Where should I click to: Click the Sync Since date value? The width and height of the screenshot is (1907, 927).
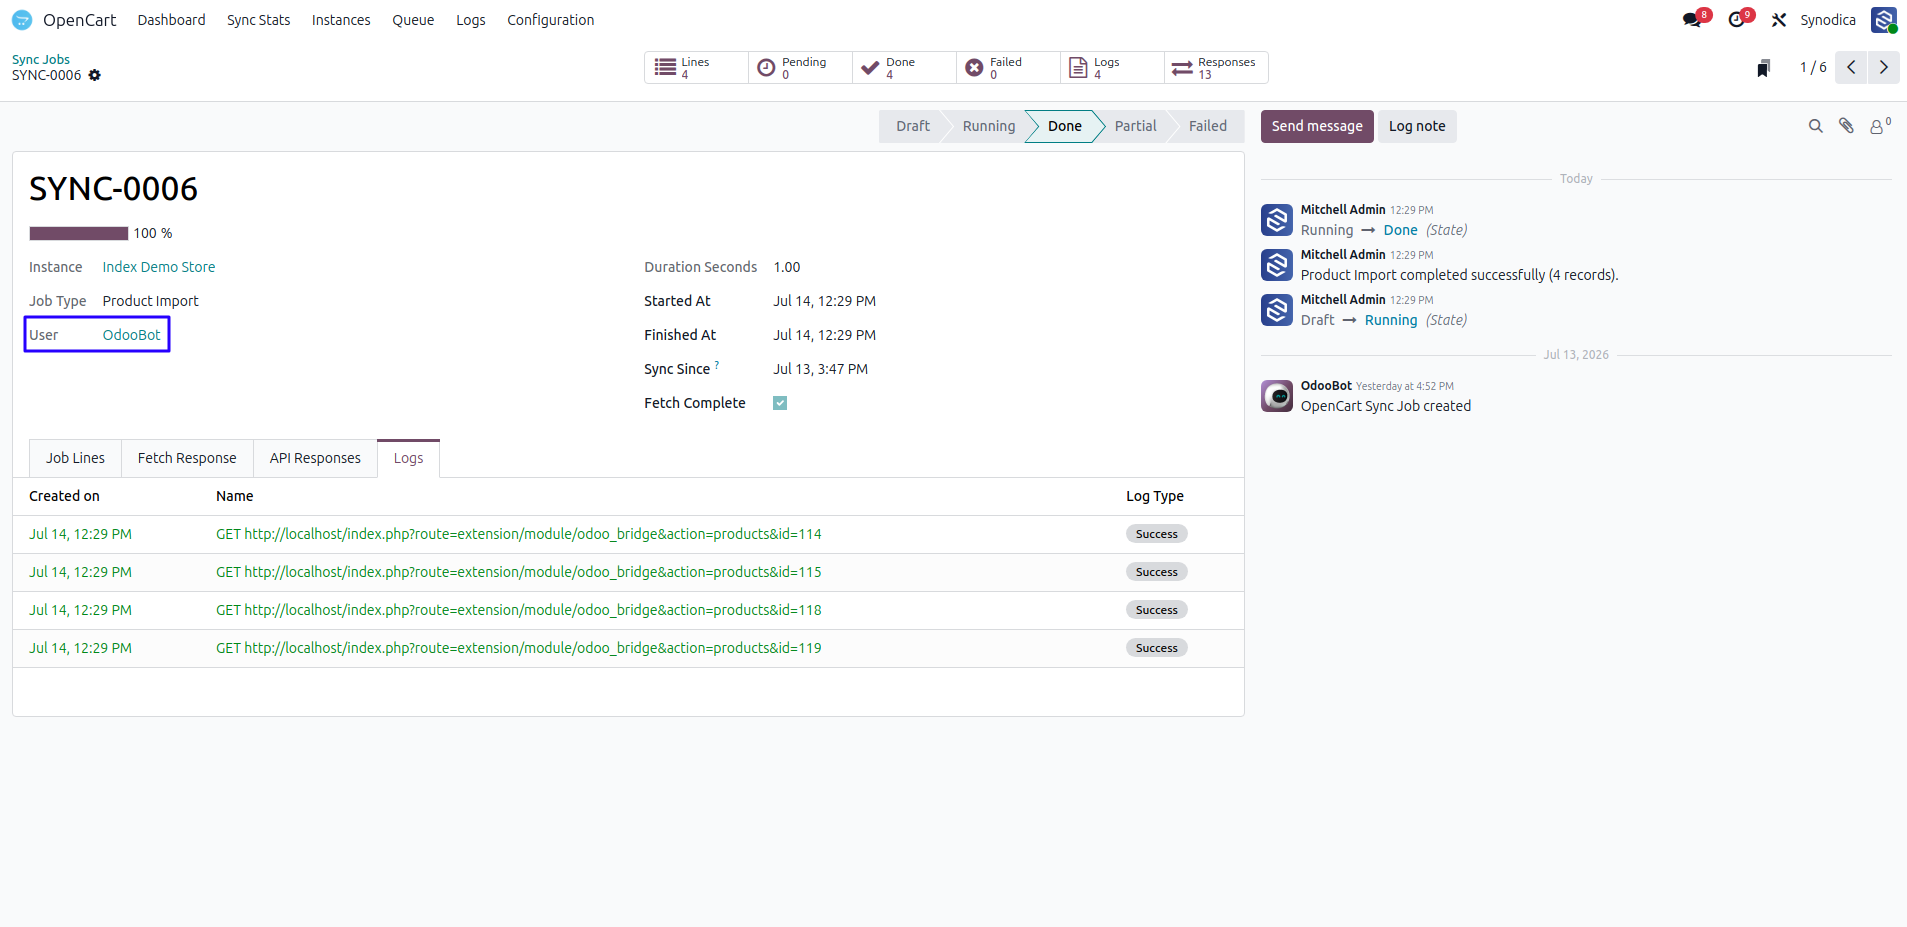[x=820, y=369]
